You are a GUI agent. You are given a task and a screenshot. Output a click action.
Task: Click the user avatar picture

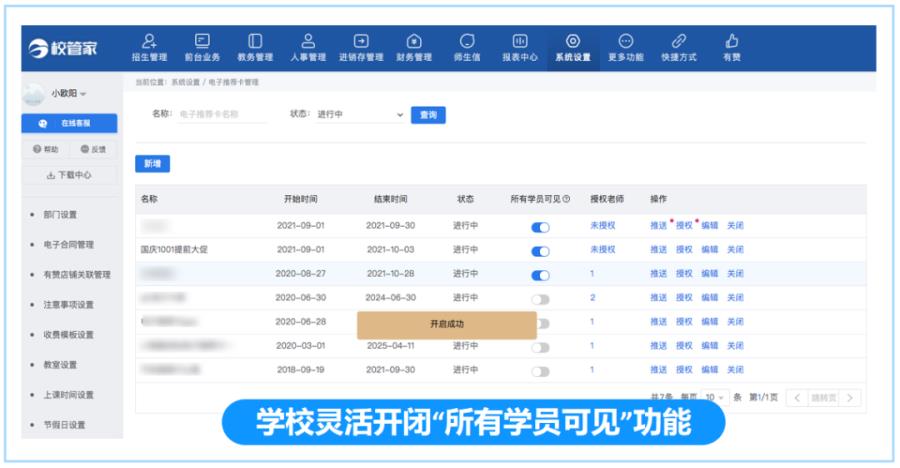tap(33, 94)
